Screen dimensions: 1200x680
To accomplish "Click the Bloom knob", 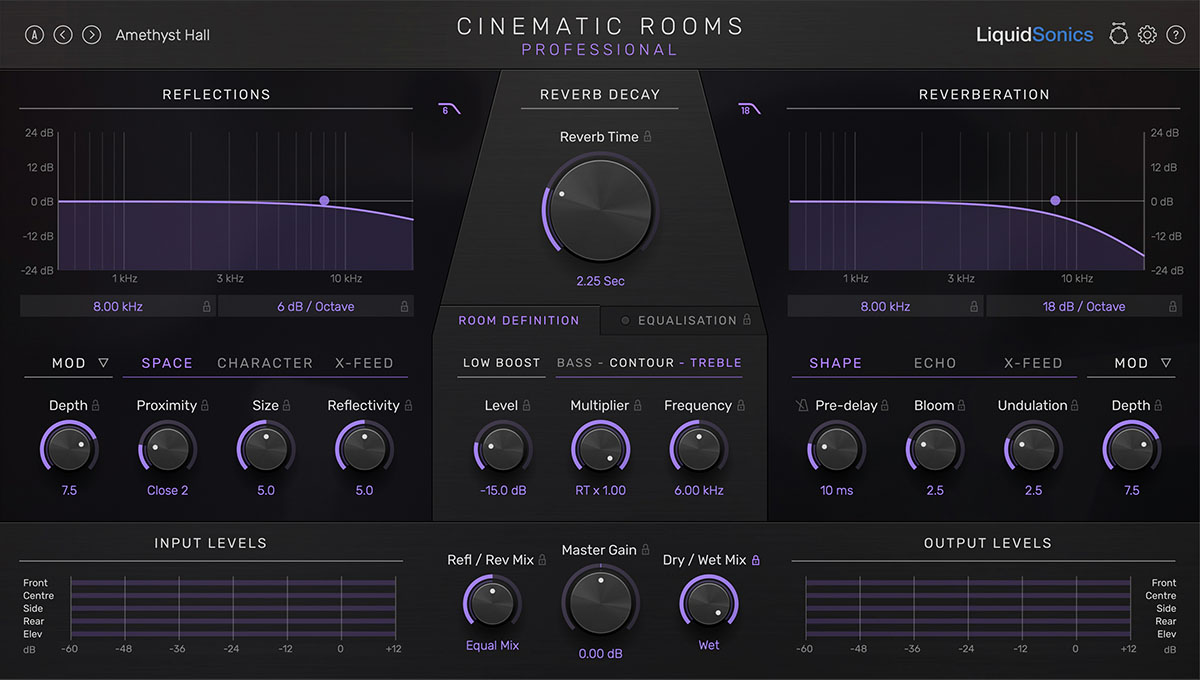I will pos(934,447).
